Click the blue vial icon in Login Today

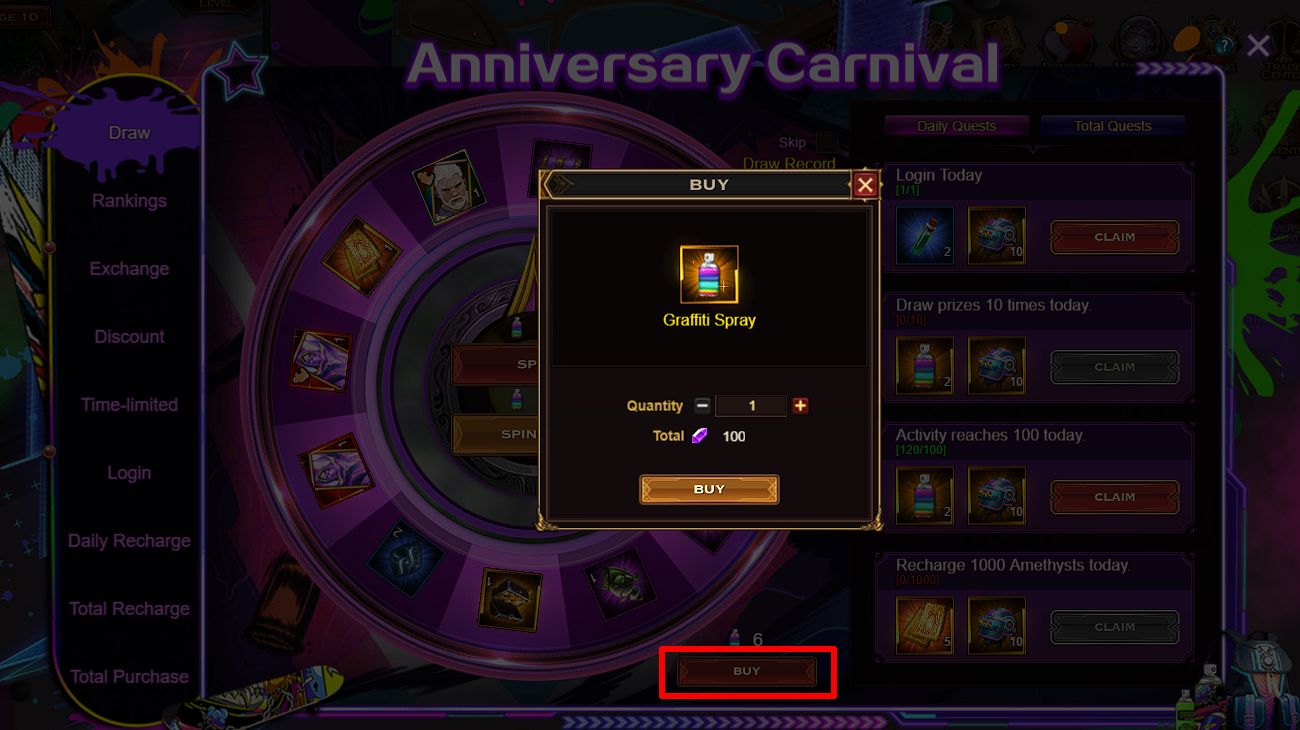[x=925, y=236]
